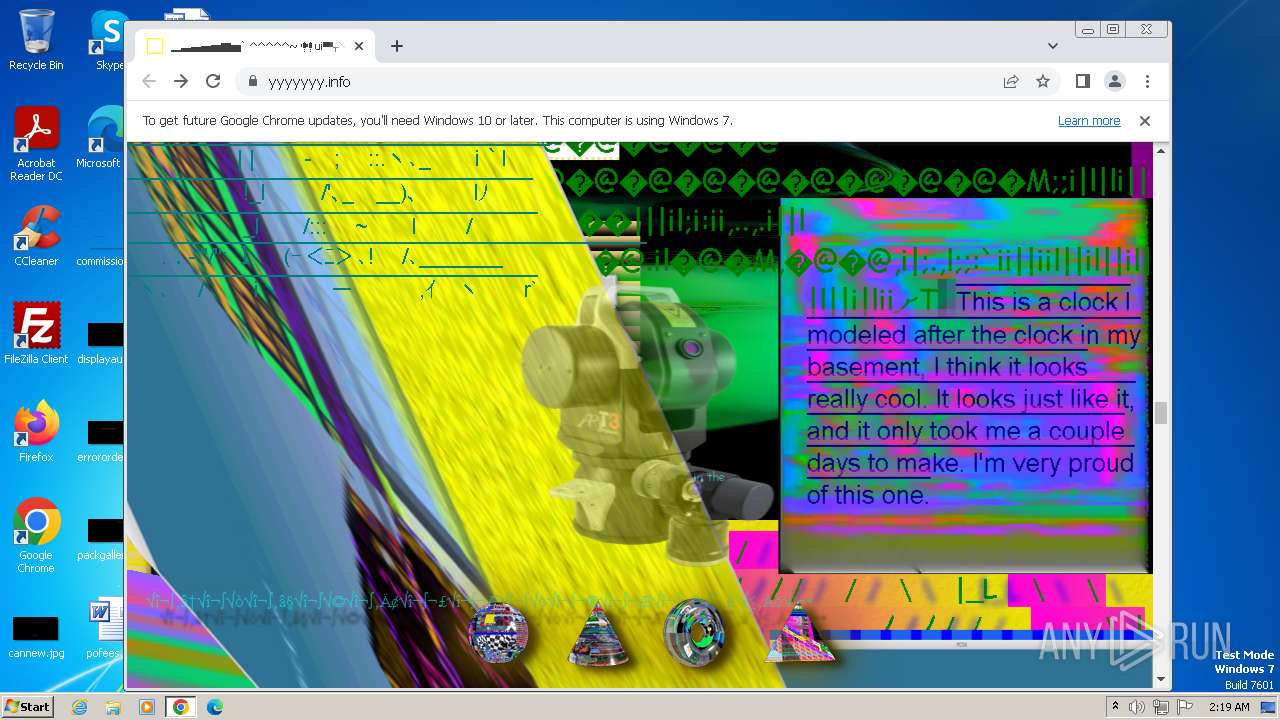1280x720 pixels.
Task: Click the network tray icon
Action: click(1160, 707)
